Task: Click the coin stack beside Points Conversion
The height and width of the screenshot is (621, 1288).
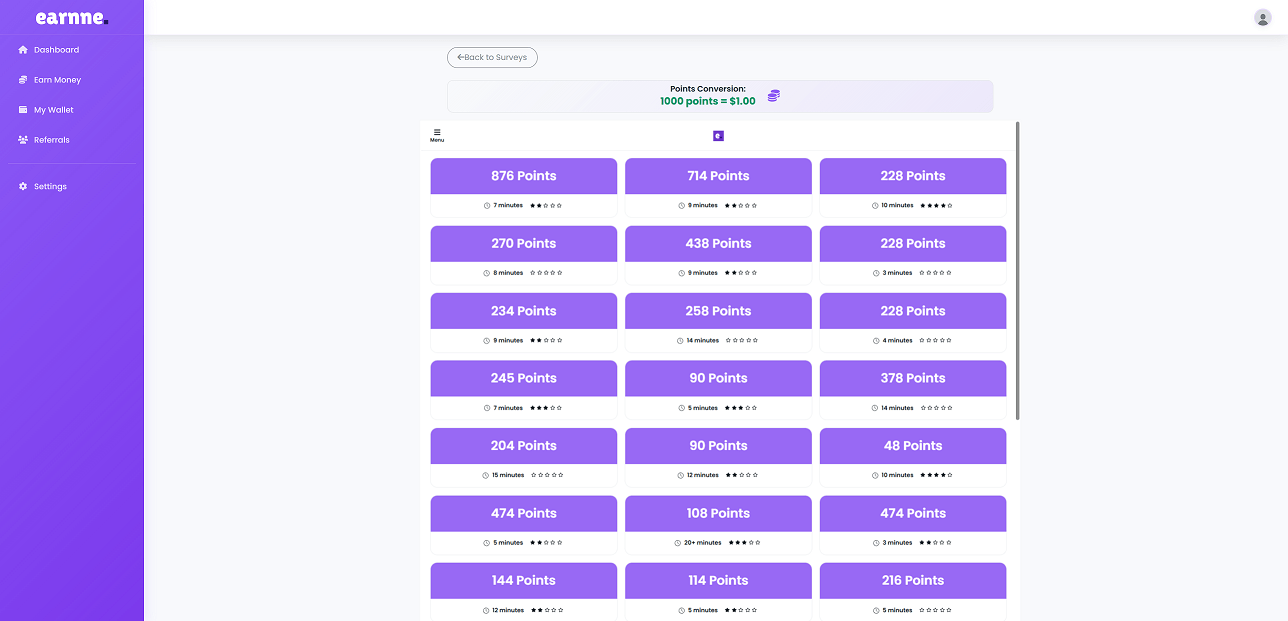Action: [x=773, y=95]
